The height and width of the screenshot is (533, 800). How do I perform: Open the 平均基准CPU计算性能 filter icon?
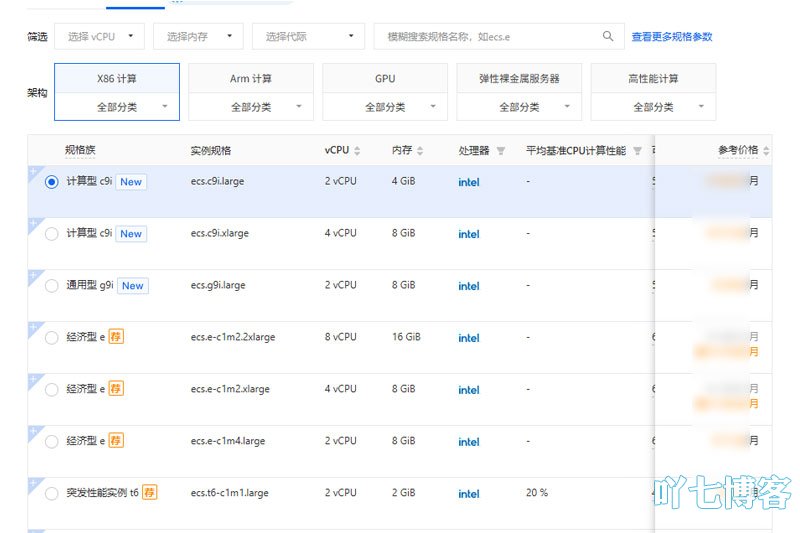(x=637, y=151)
